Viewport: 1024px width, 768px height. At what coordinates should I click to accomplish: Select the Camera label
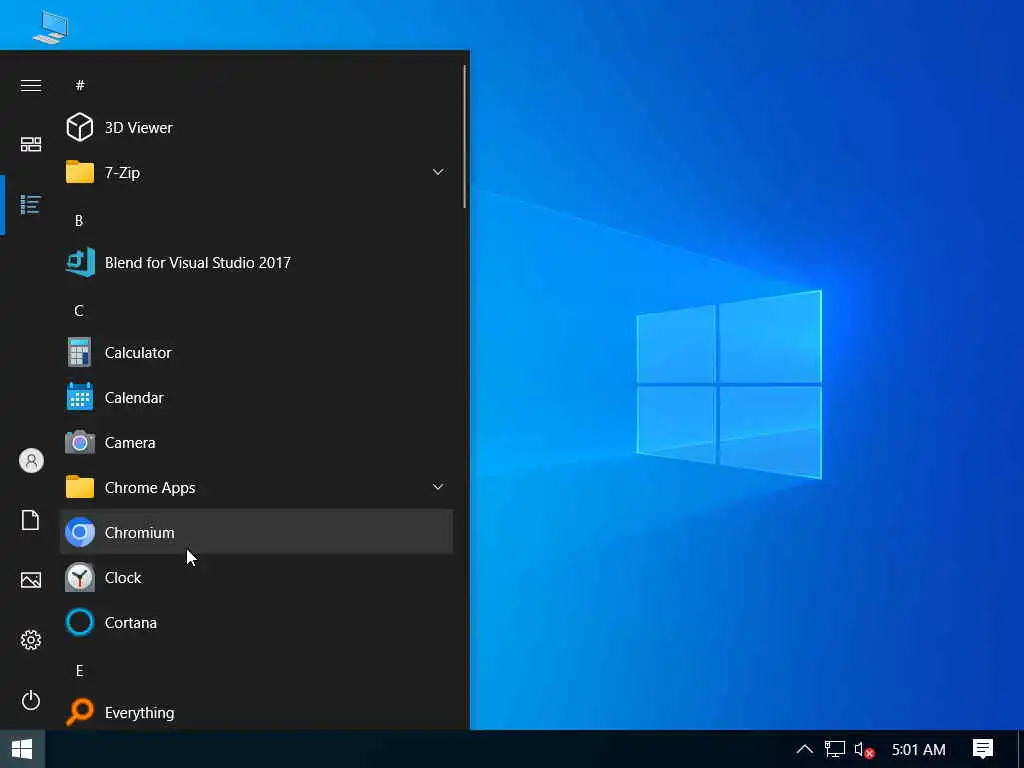[130, 443]
